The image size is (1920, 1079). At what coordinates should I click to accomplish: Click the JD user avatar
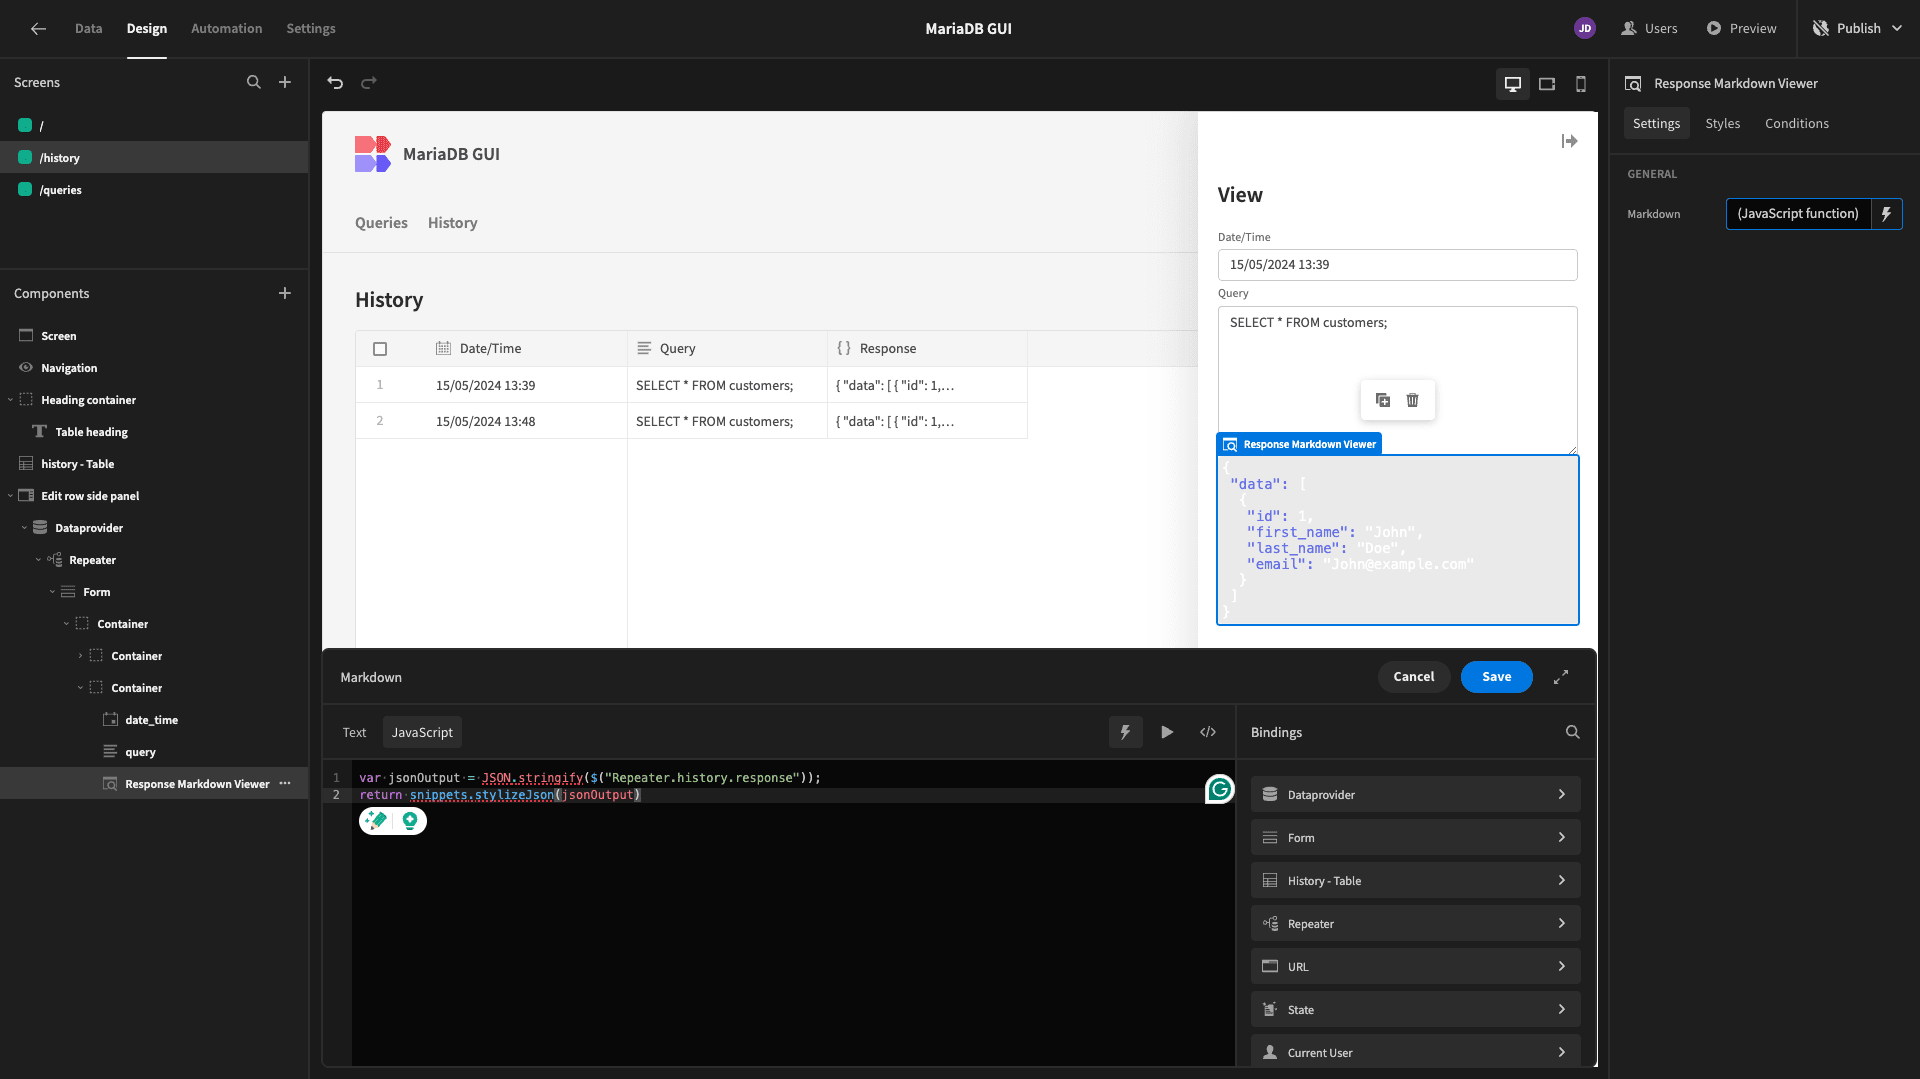[x=1585, y=29]
